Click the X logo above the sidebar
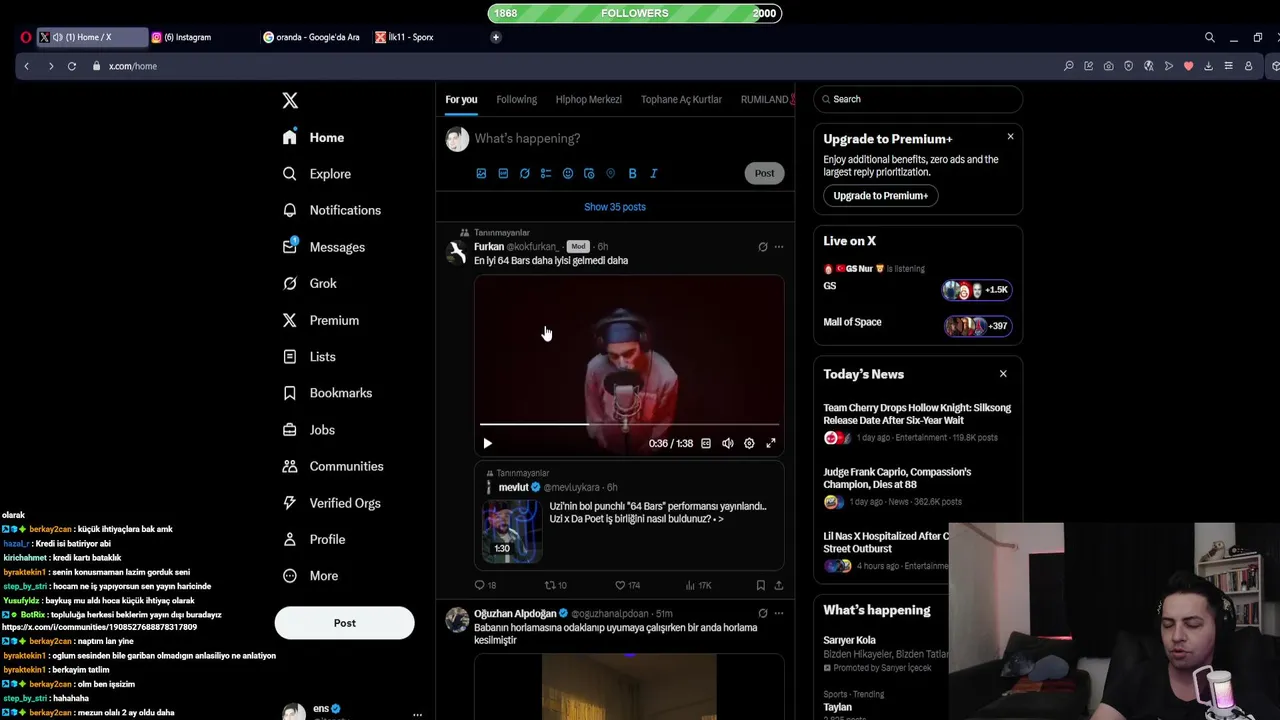 pos(290,100)
